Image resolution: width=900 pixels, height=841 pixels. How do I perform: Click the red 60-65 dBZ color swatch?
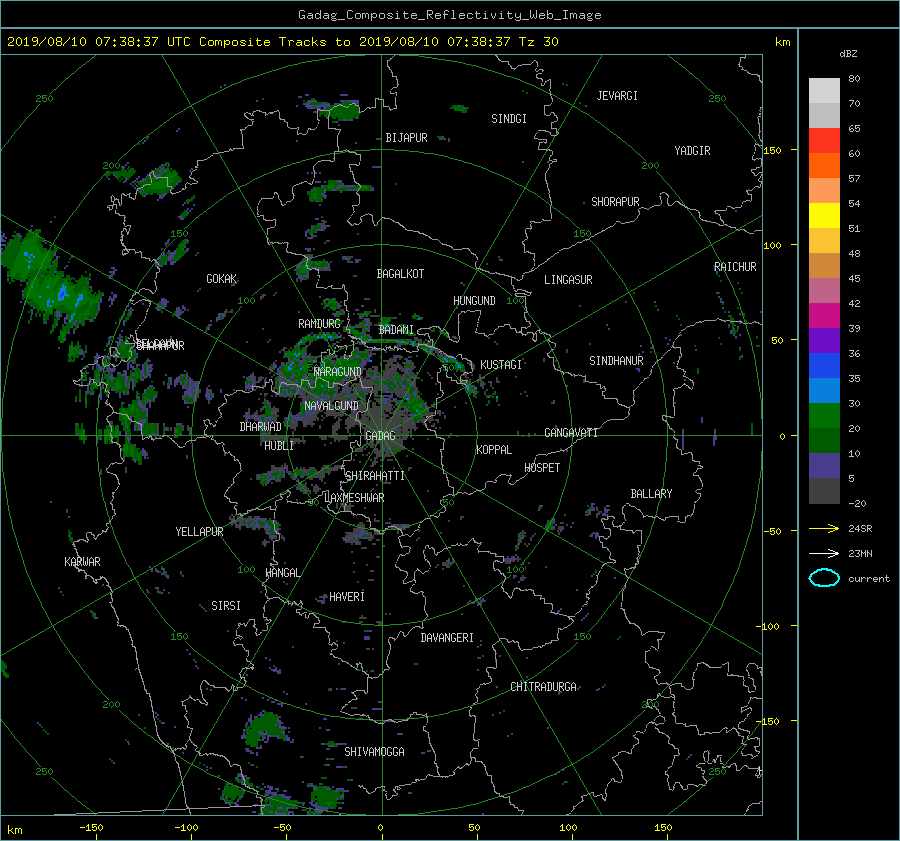pyautogui.click(x=824, y=140)
